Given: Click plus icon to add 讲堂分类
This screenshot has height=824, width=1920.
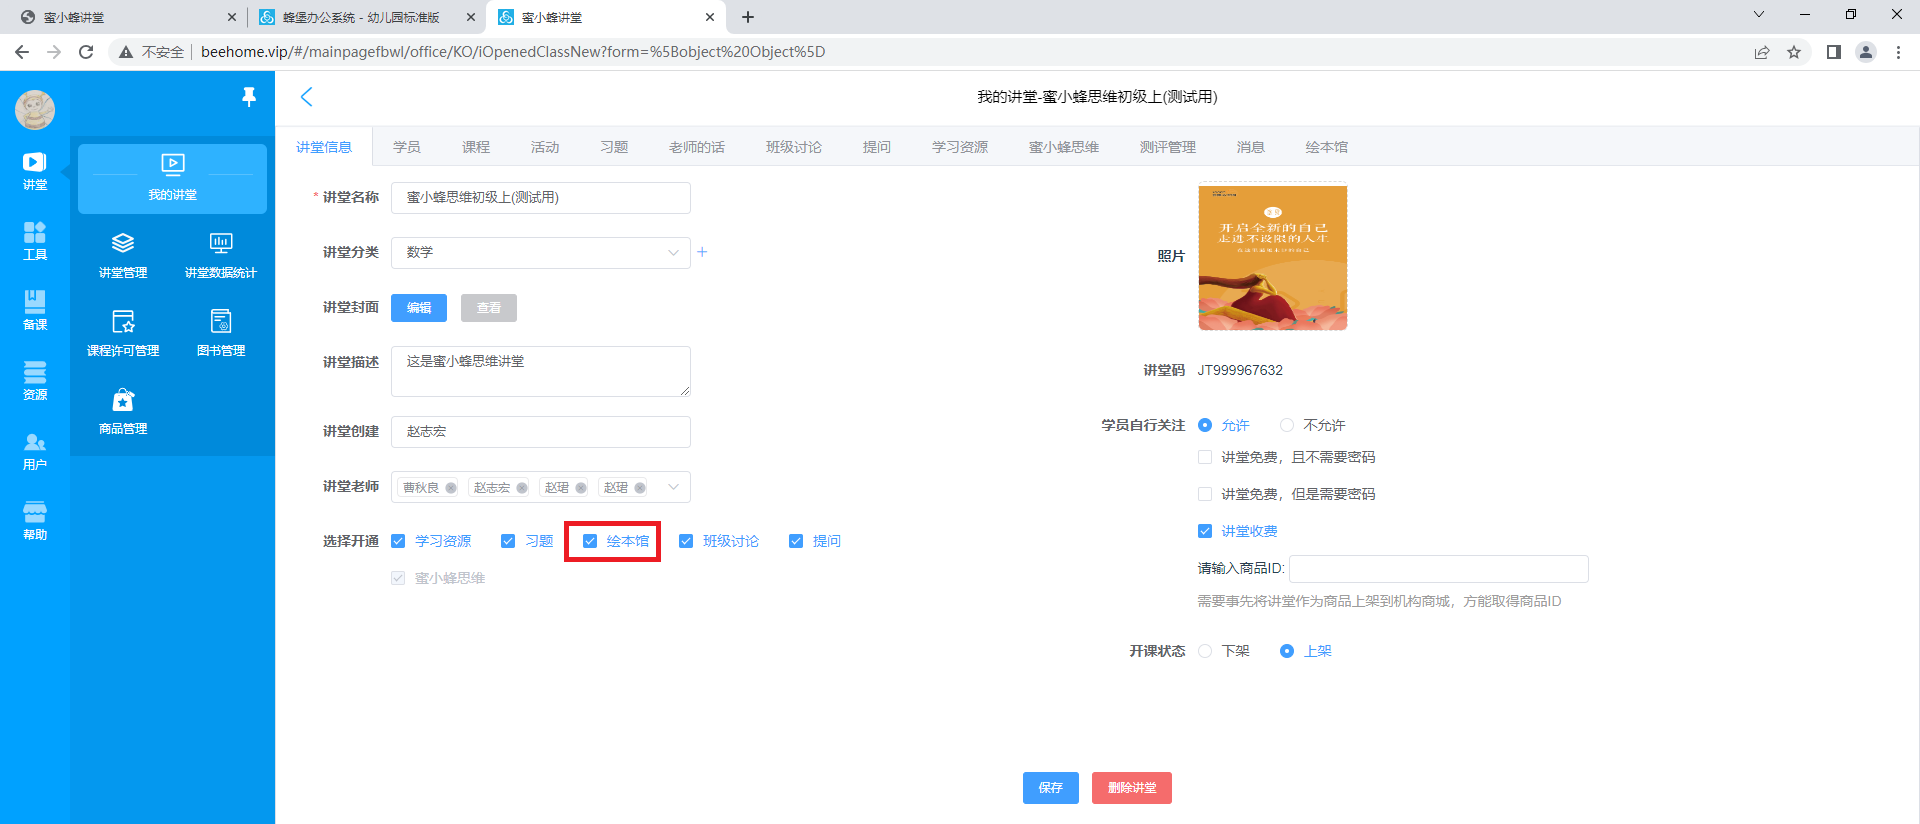Looking at the screenshot, I should click(702, 252).
